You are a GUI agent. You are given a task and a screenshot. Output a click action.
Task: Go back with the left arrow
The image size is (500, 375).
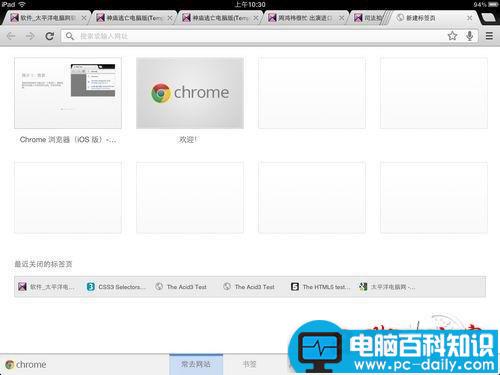click(x=11, y=36)
